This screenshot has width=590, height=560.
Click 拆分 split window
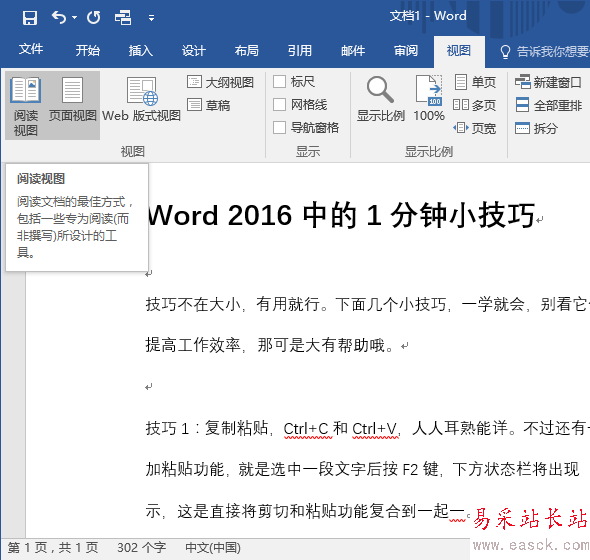coord(537,128)
